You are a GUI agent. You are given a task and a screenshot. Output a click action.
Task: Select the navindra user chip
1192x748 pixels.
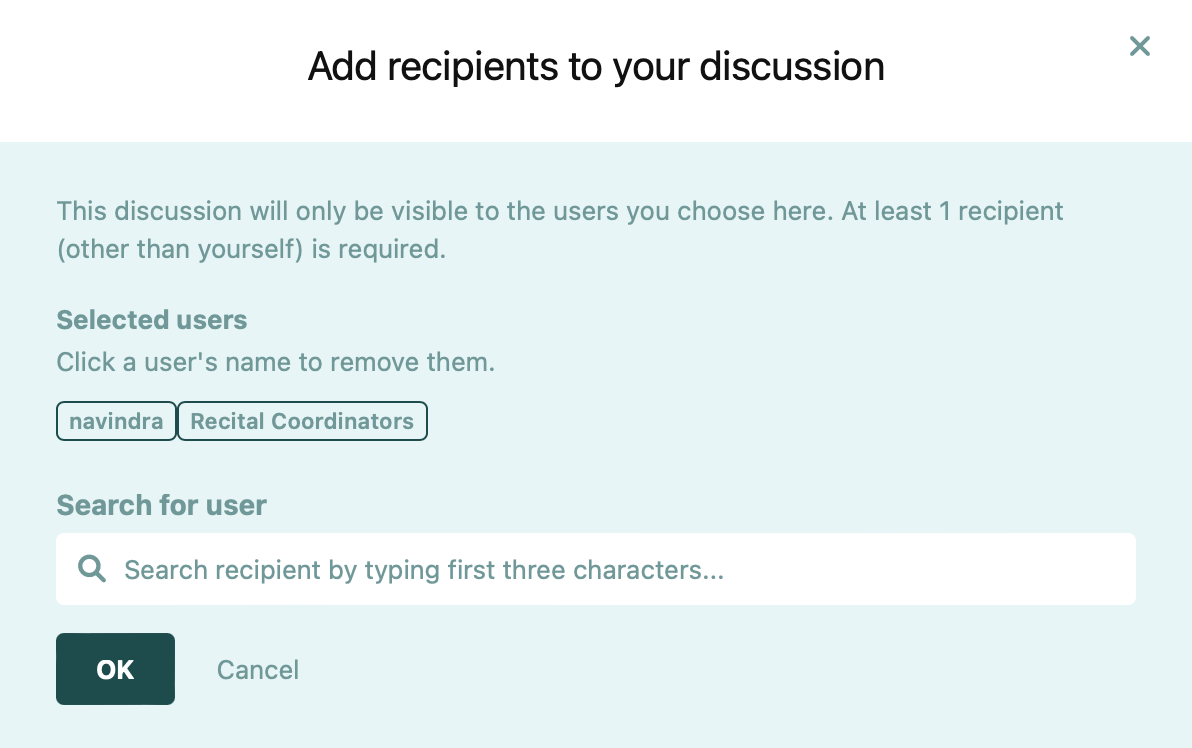[116, 421]
